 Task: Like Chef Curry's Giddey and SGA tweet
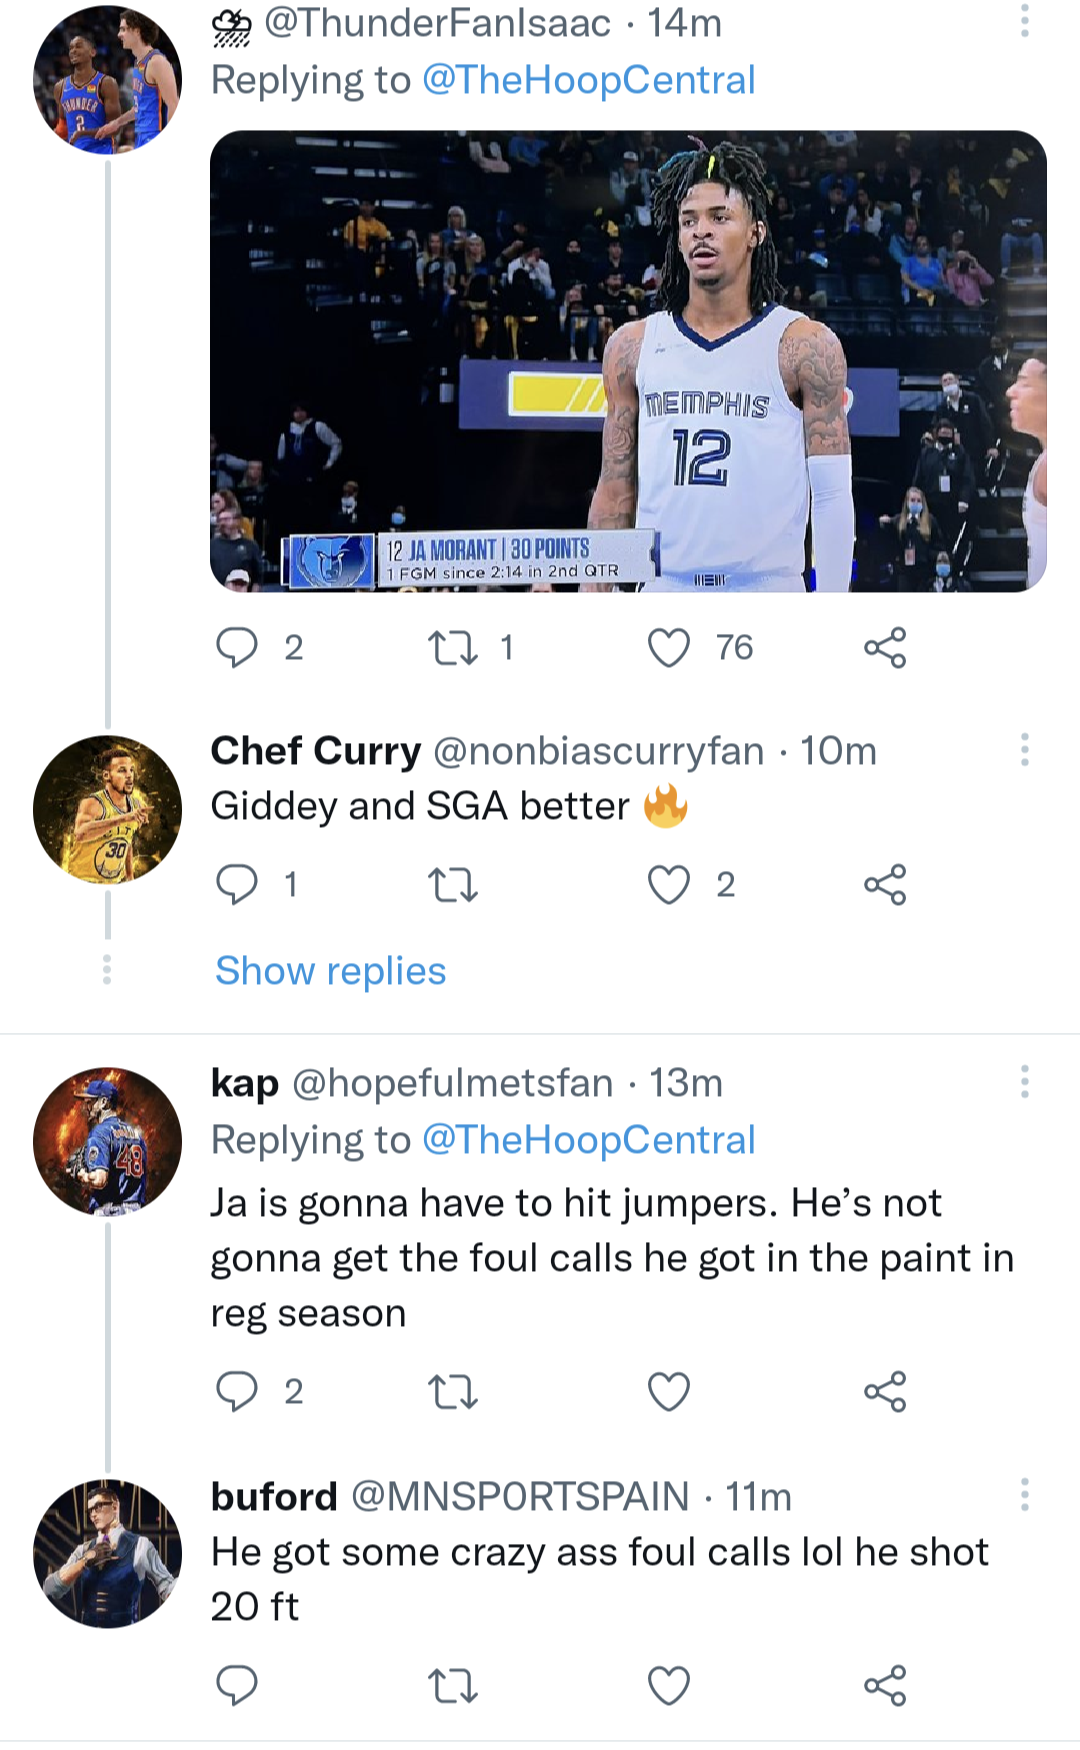[x=669, y=885]
